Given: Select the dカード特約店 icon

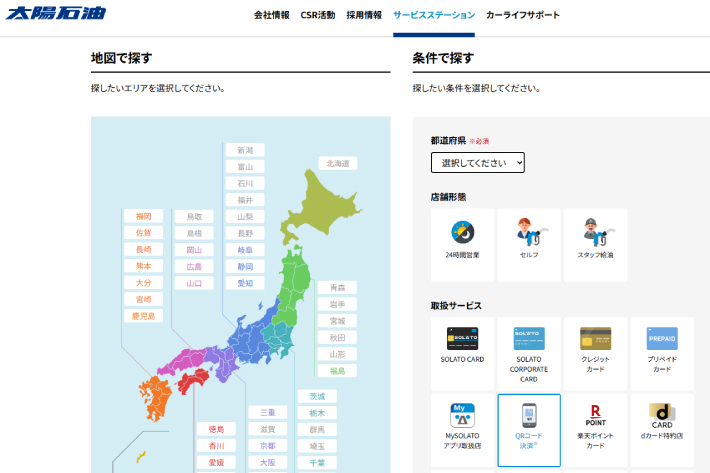Looking at the screenshot, I should tap(661, 428).
